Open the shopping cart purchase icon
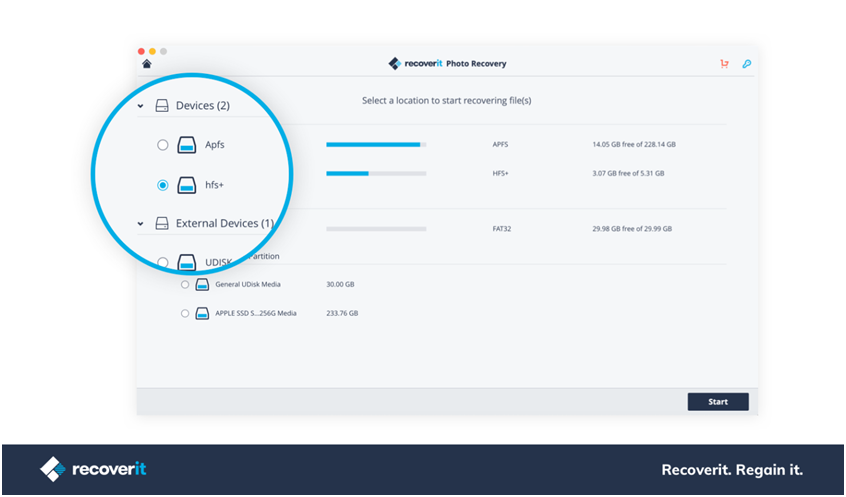Viewport: 846px width, 497px height. (724, 64)
